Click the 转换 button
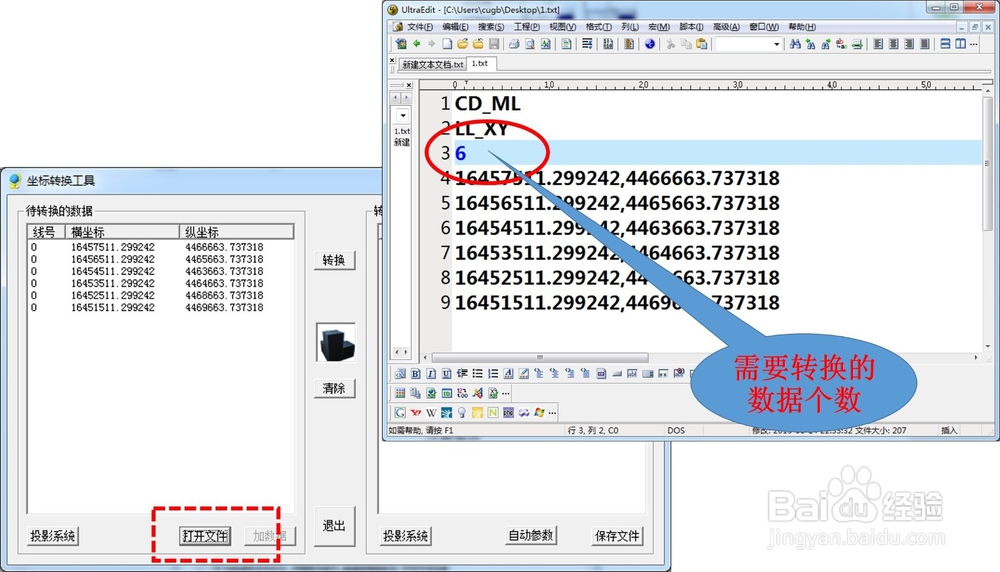1000x572 pixels. click(334, 260)
